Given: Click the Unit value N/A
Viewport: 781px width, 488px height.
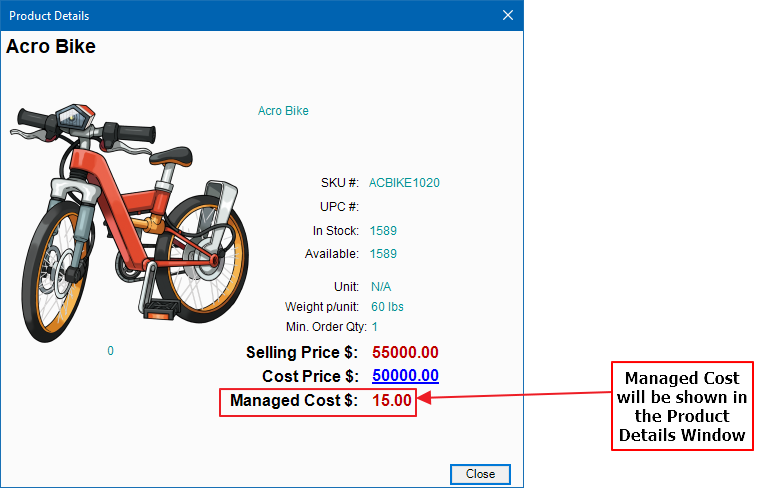Looking at the screenshot, I should (x=380, y=286).
